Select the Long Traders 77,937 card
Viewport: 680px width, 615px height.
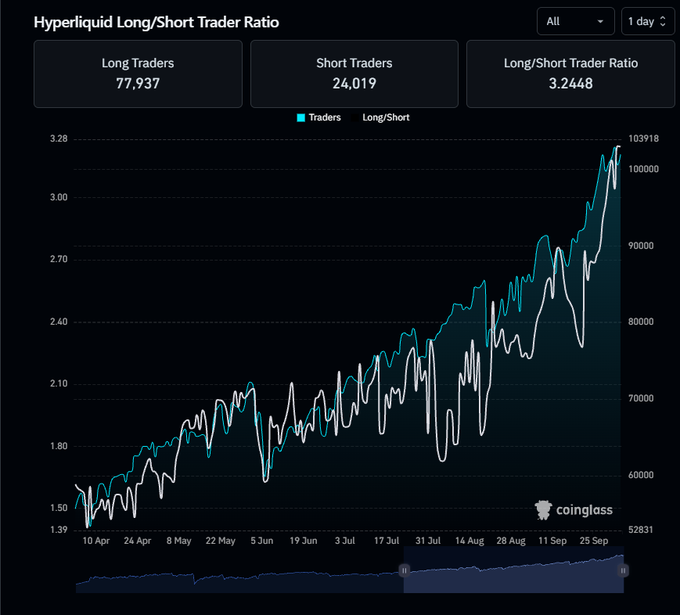pyautogui.click(x=138, y=74)
